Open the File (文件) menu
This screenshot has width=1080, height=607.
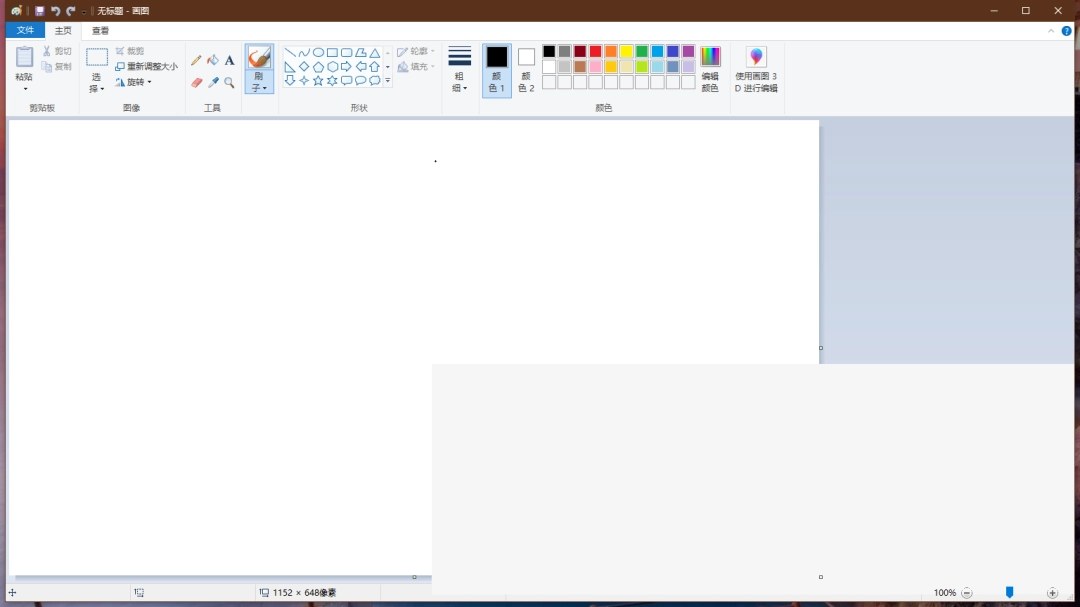pyautogui.click(x=25, y=30)
